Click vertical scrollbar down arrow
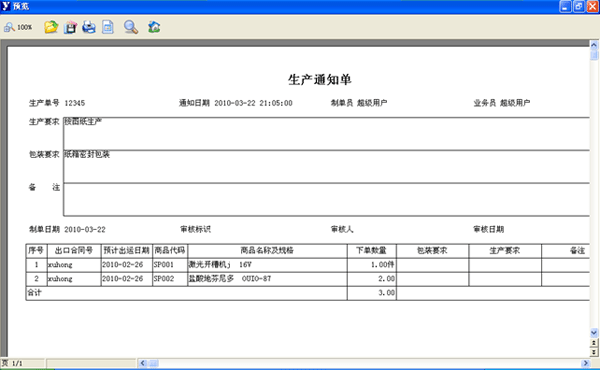 pos(594,333)
